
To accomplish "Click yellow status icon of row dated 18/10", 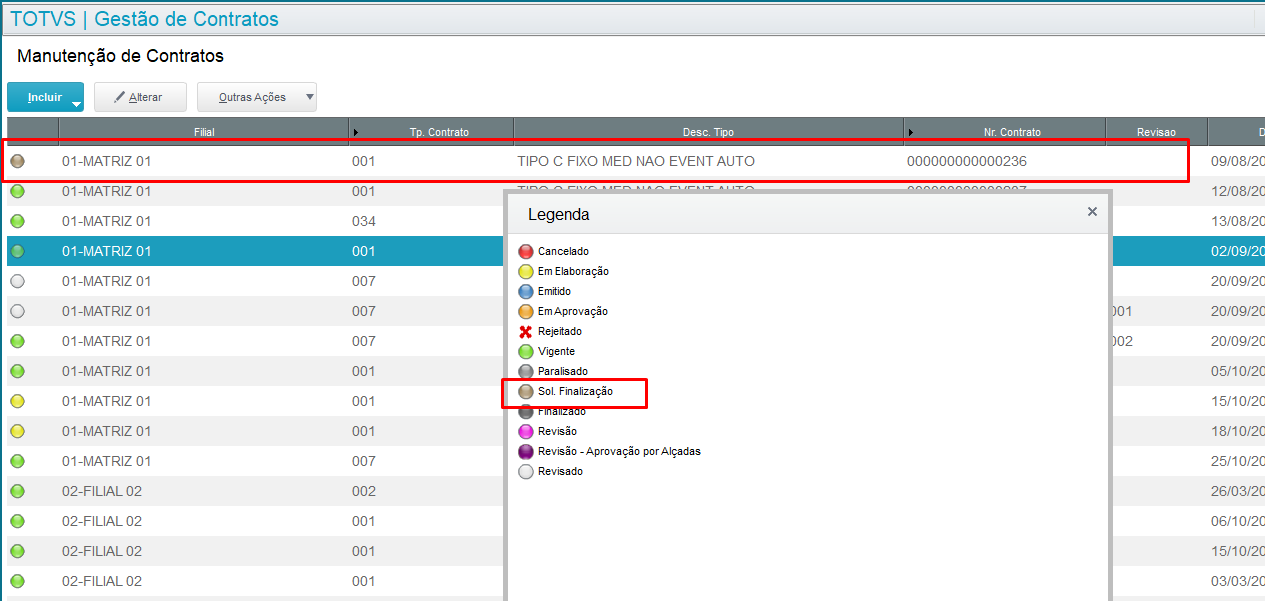I will coord(17,431).
